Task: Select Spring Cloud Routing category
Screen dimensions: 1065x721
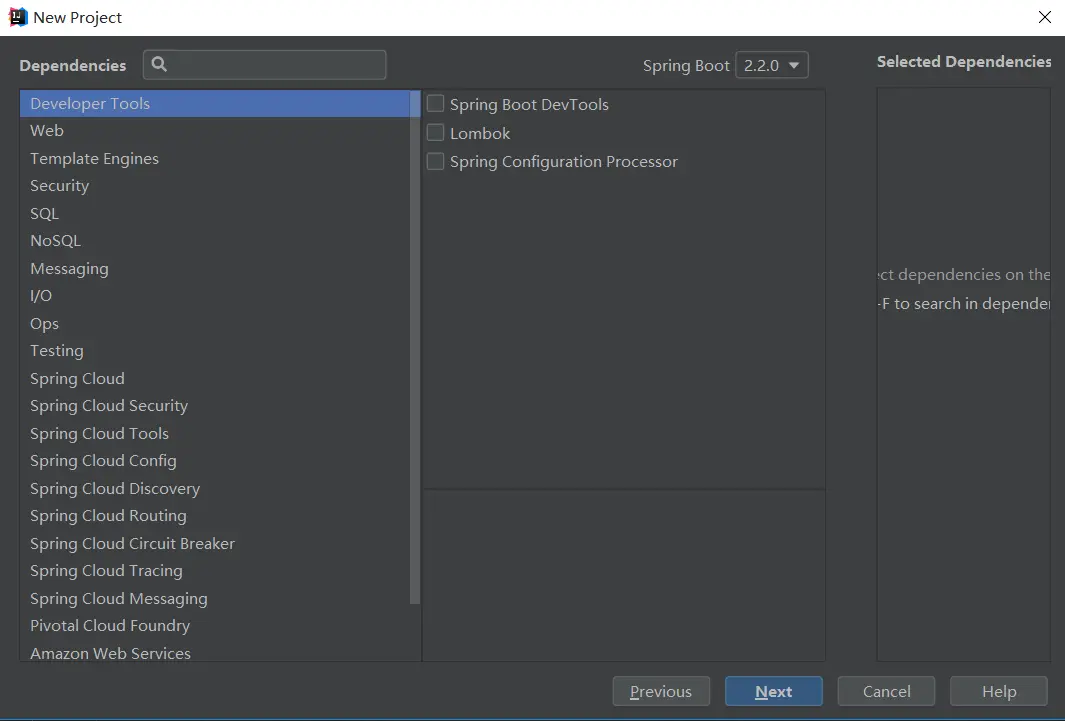Action: coord(215,515)
